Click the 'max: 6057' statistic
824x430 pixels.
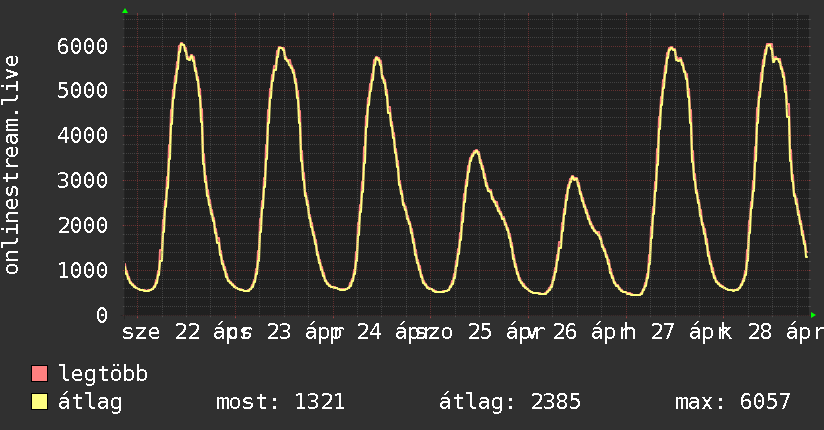(733, 402)
